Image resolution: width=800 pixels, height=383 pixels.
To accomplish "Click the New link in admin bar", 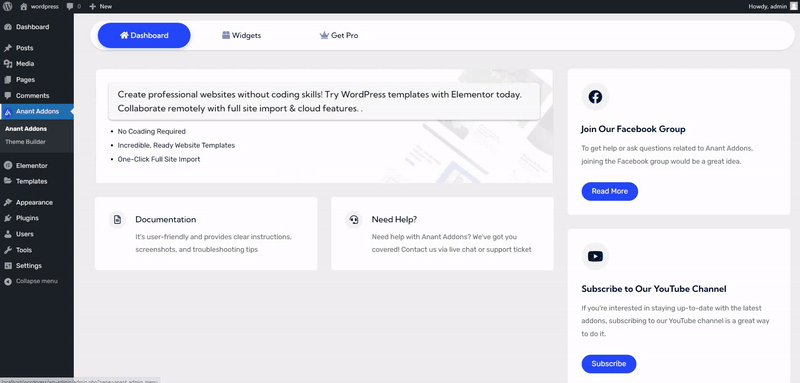I will point(106,7).
